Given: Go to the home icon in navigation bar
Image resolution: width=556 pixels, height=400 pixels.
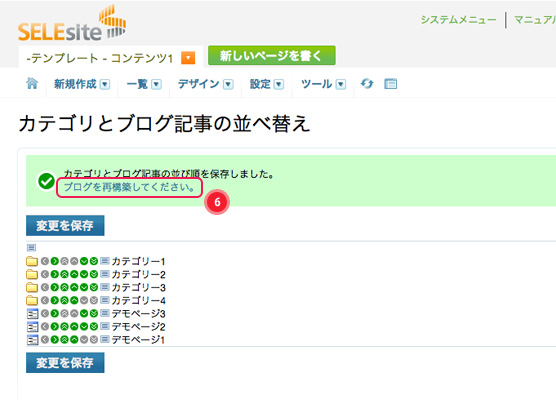Looking at the screenshot, I should (32, 84).
